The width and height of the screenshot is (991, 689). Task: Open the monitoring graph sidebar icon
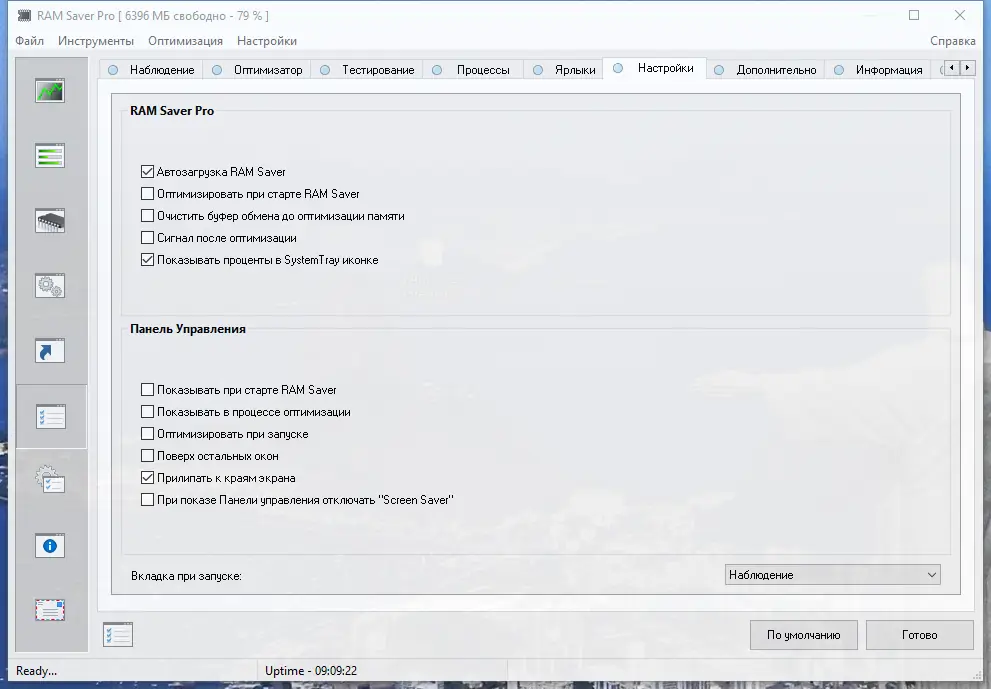50,91
